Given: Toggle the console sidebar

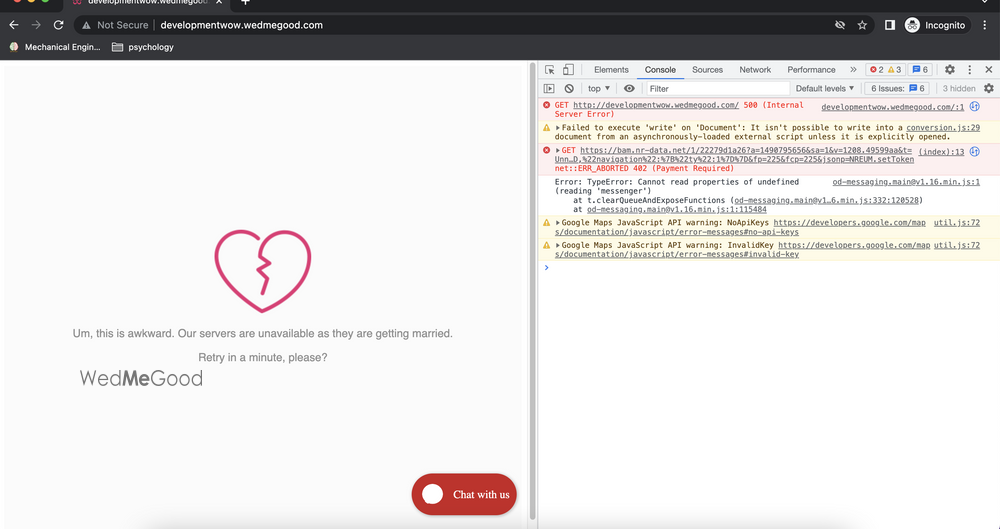Looking at the screenshot, I should pyautogui.click(x=549, y=89).
